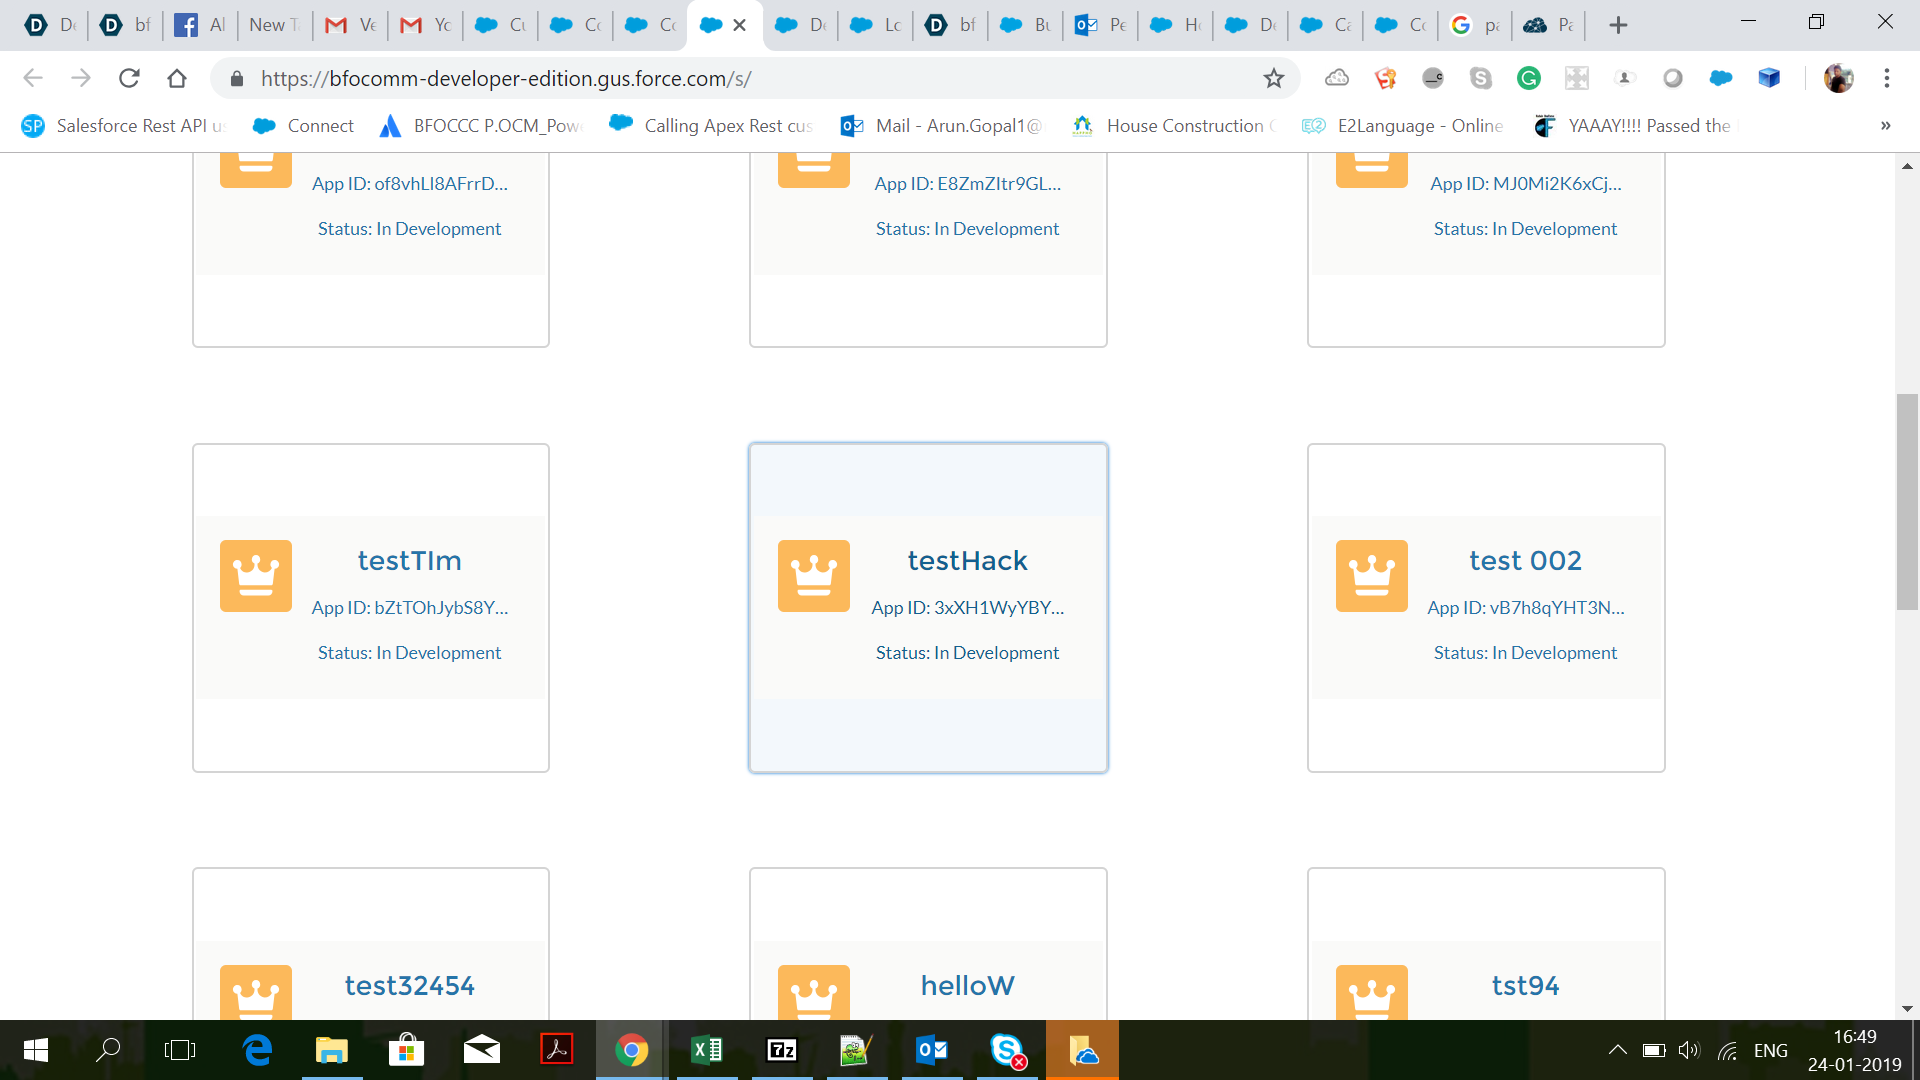This screenshot has height=1080, width=1920.
Task: Switch to the New Tab browser tab
Action: pyautogui.click(x=274, y=25)
